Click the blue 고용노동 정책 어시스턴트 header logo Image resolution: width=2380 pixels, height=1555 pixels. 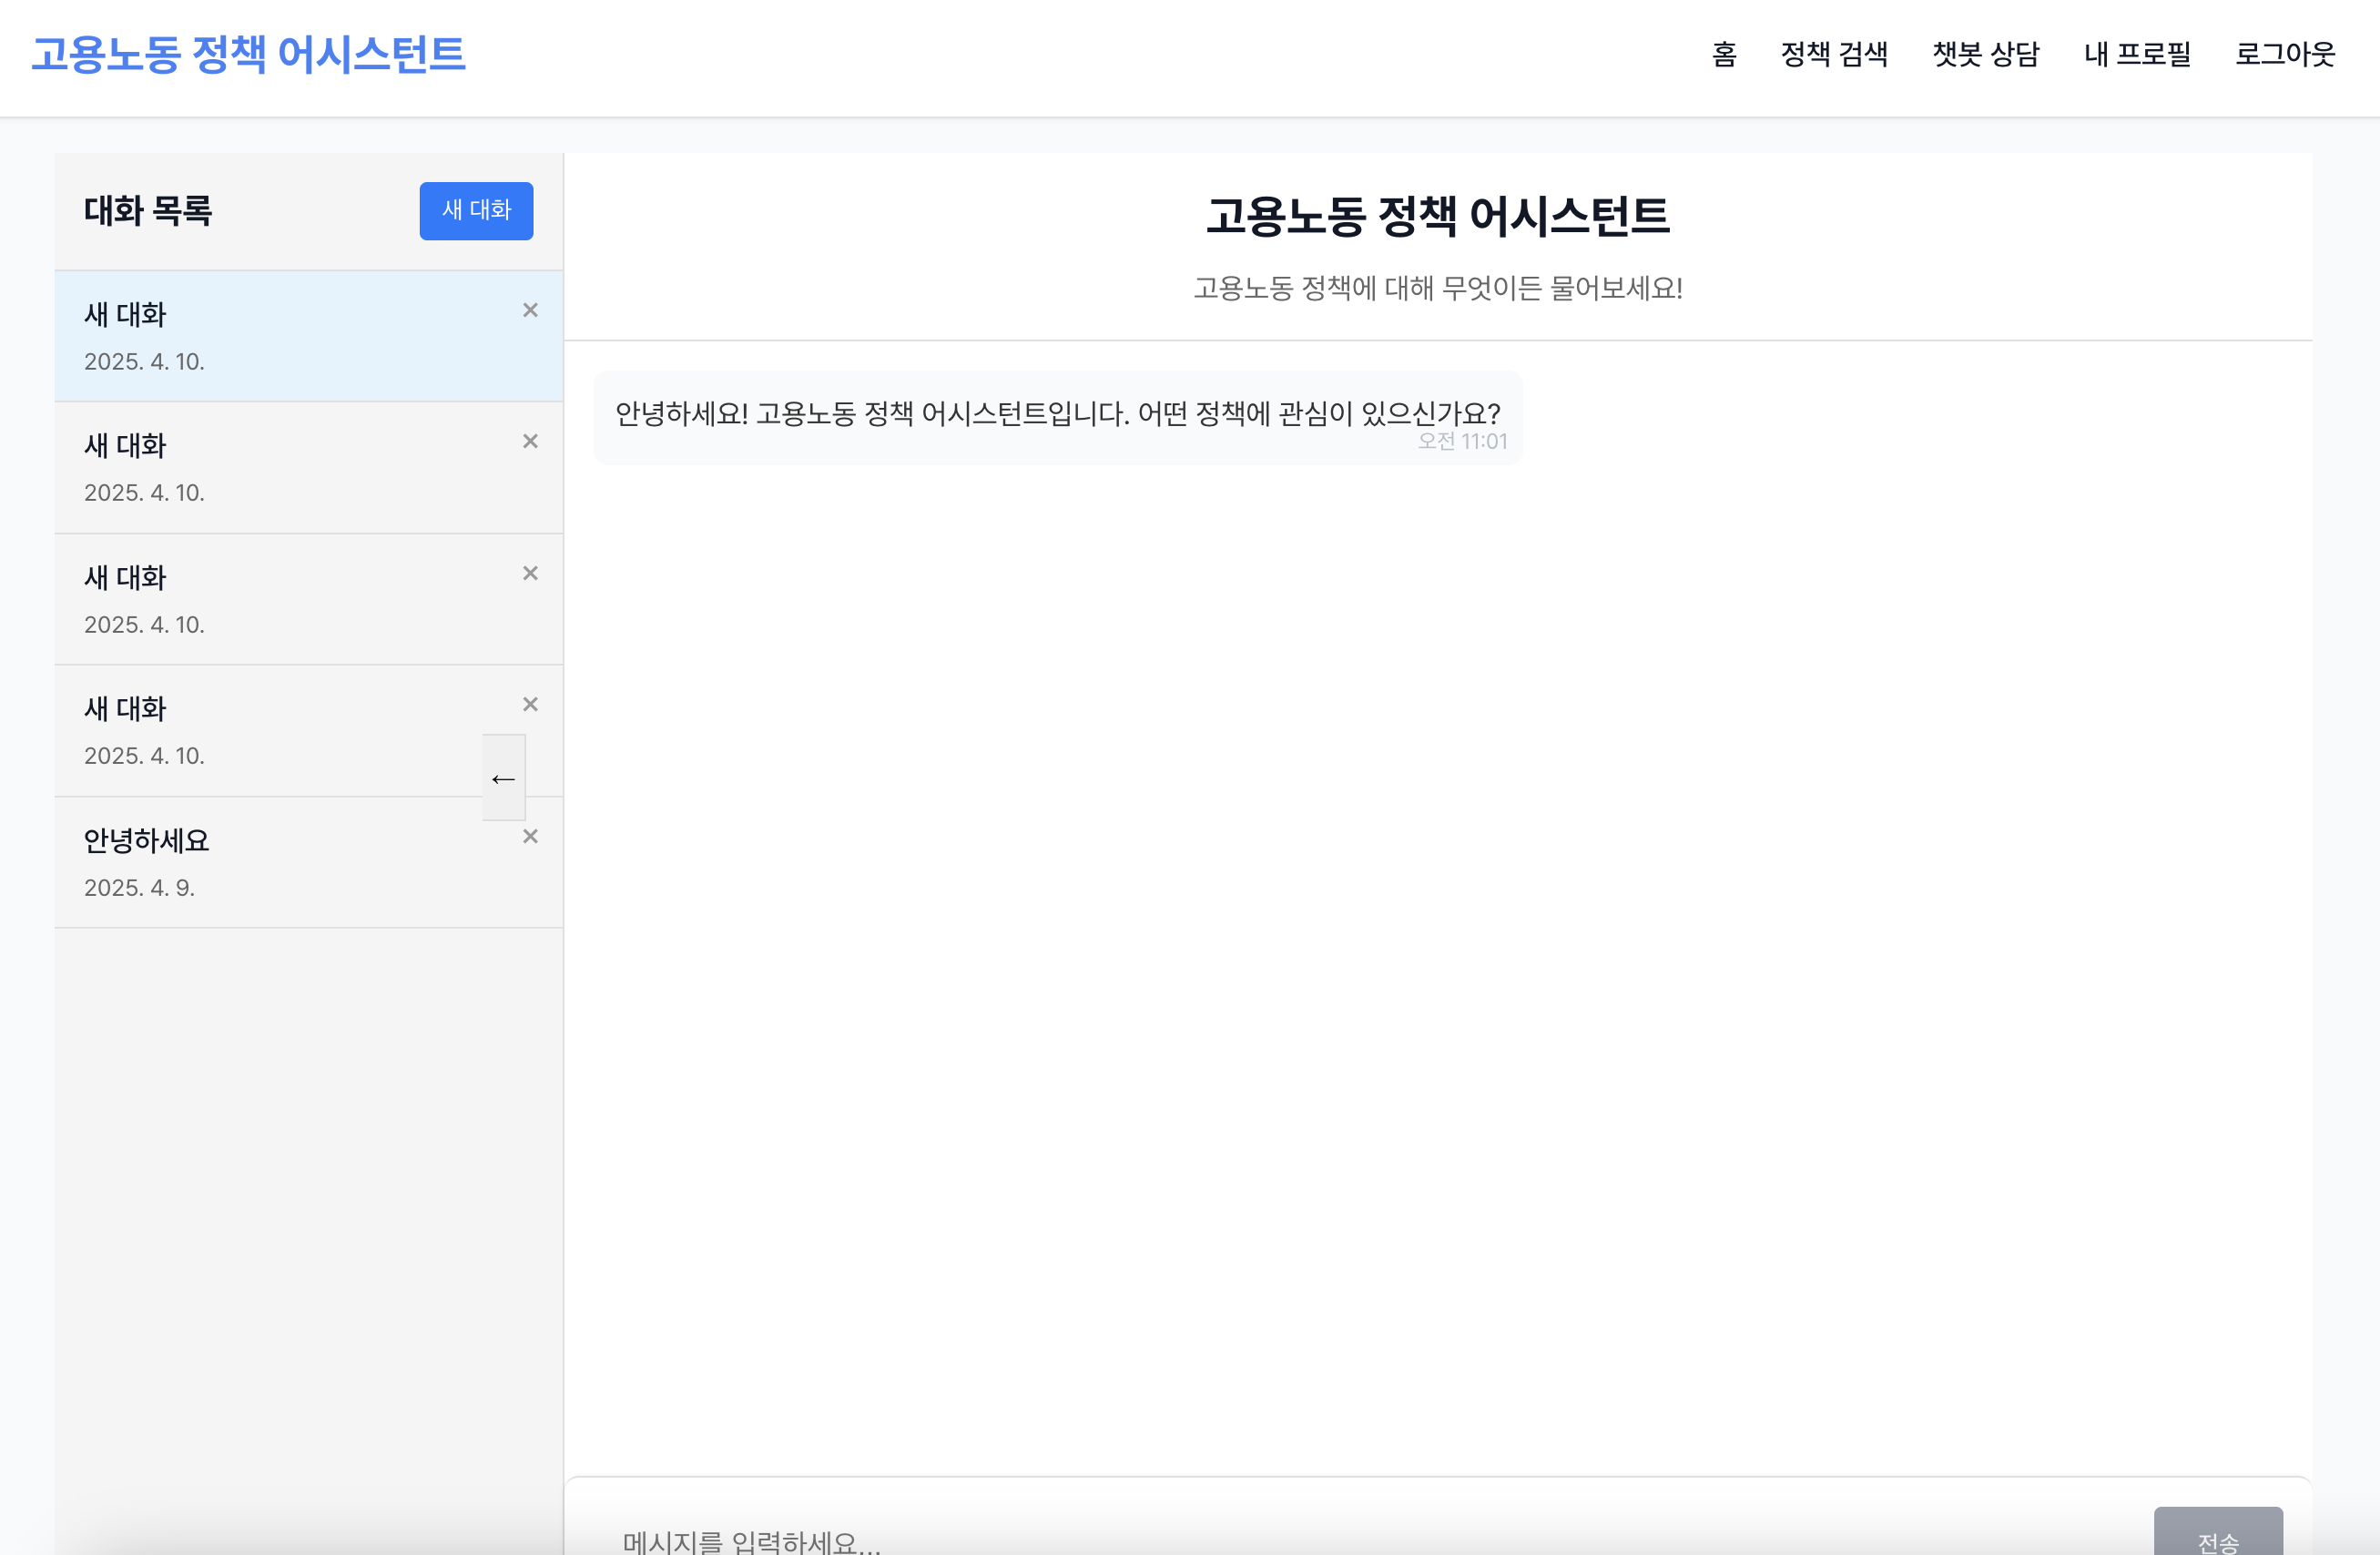pos(248,54)
